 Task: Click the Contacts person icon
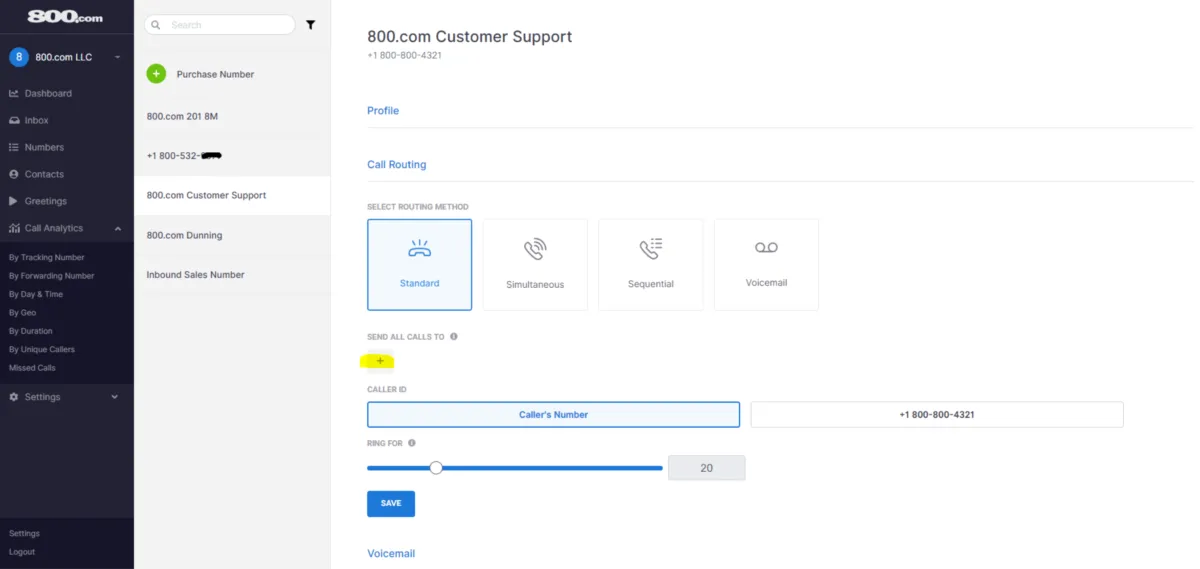[x=14, y=174]
